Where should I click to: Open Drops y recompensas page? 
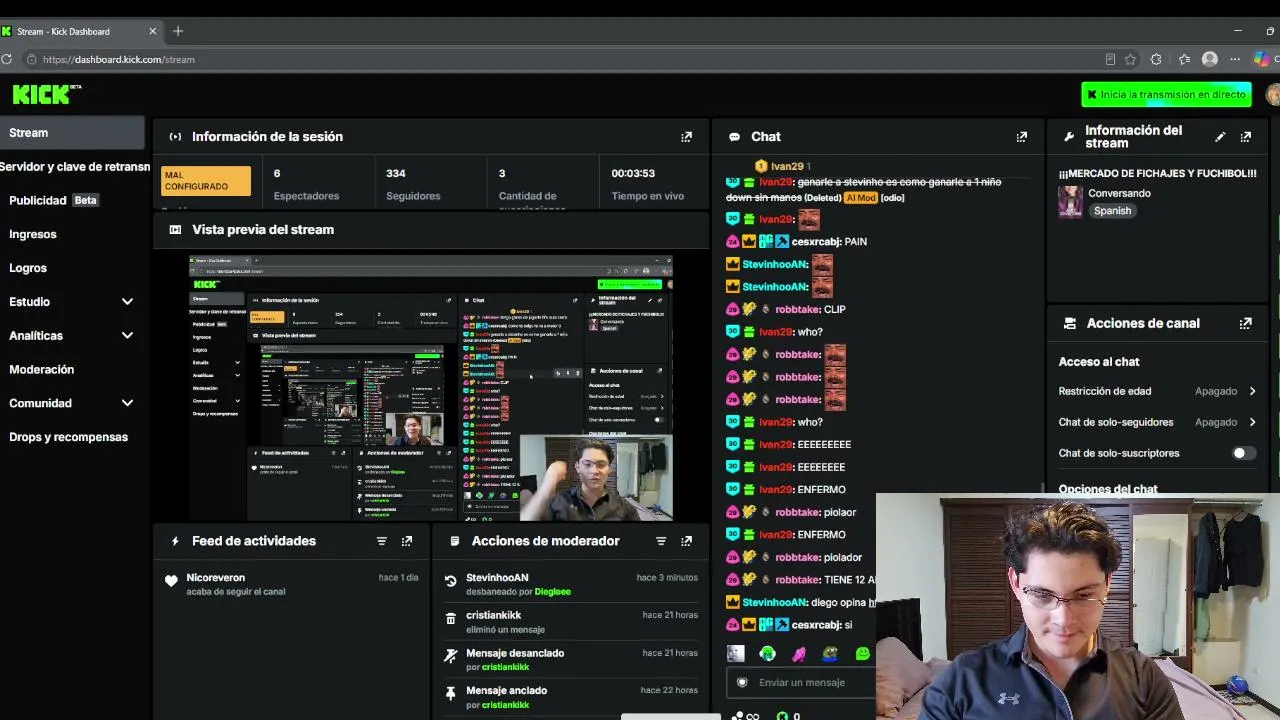tap(68, 437)
